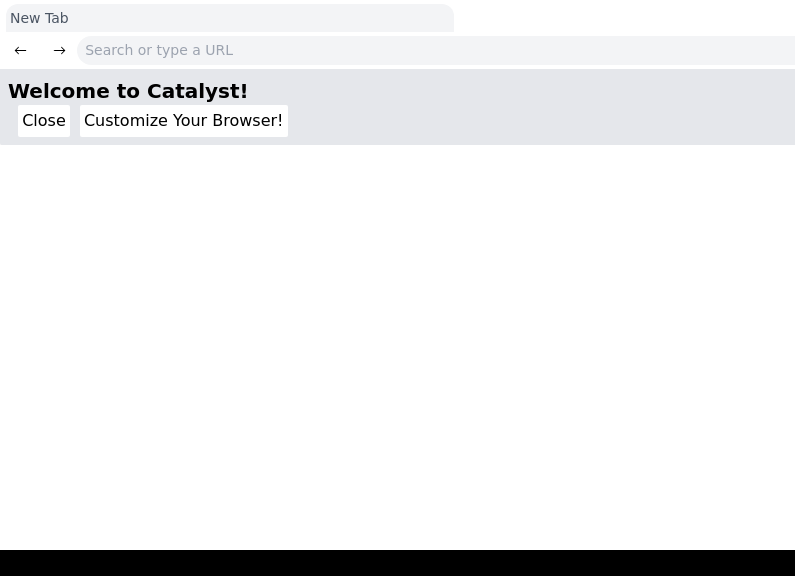795x576 pixels.
Task: Go back using the left arrow icon
Action: click(x=20, y=50)
